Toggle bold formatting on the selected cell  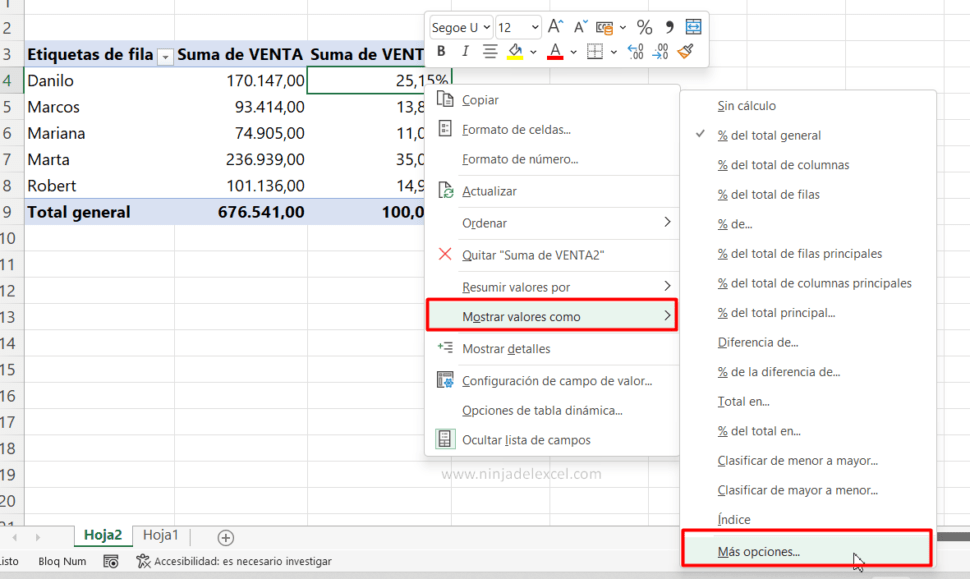tap(442, 51)
